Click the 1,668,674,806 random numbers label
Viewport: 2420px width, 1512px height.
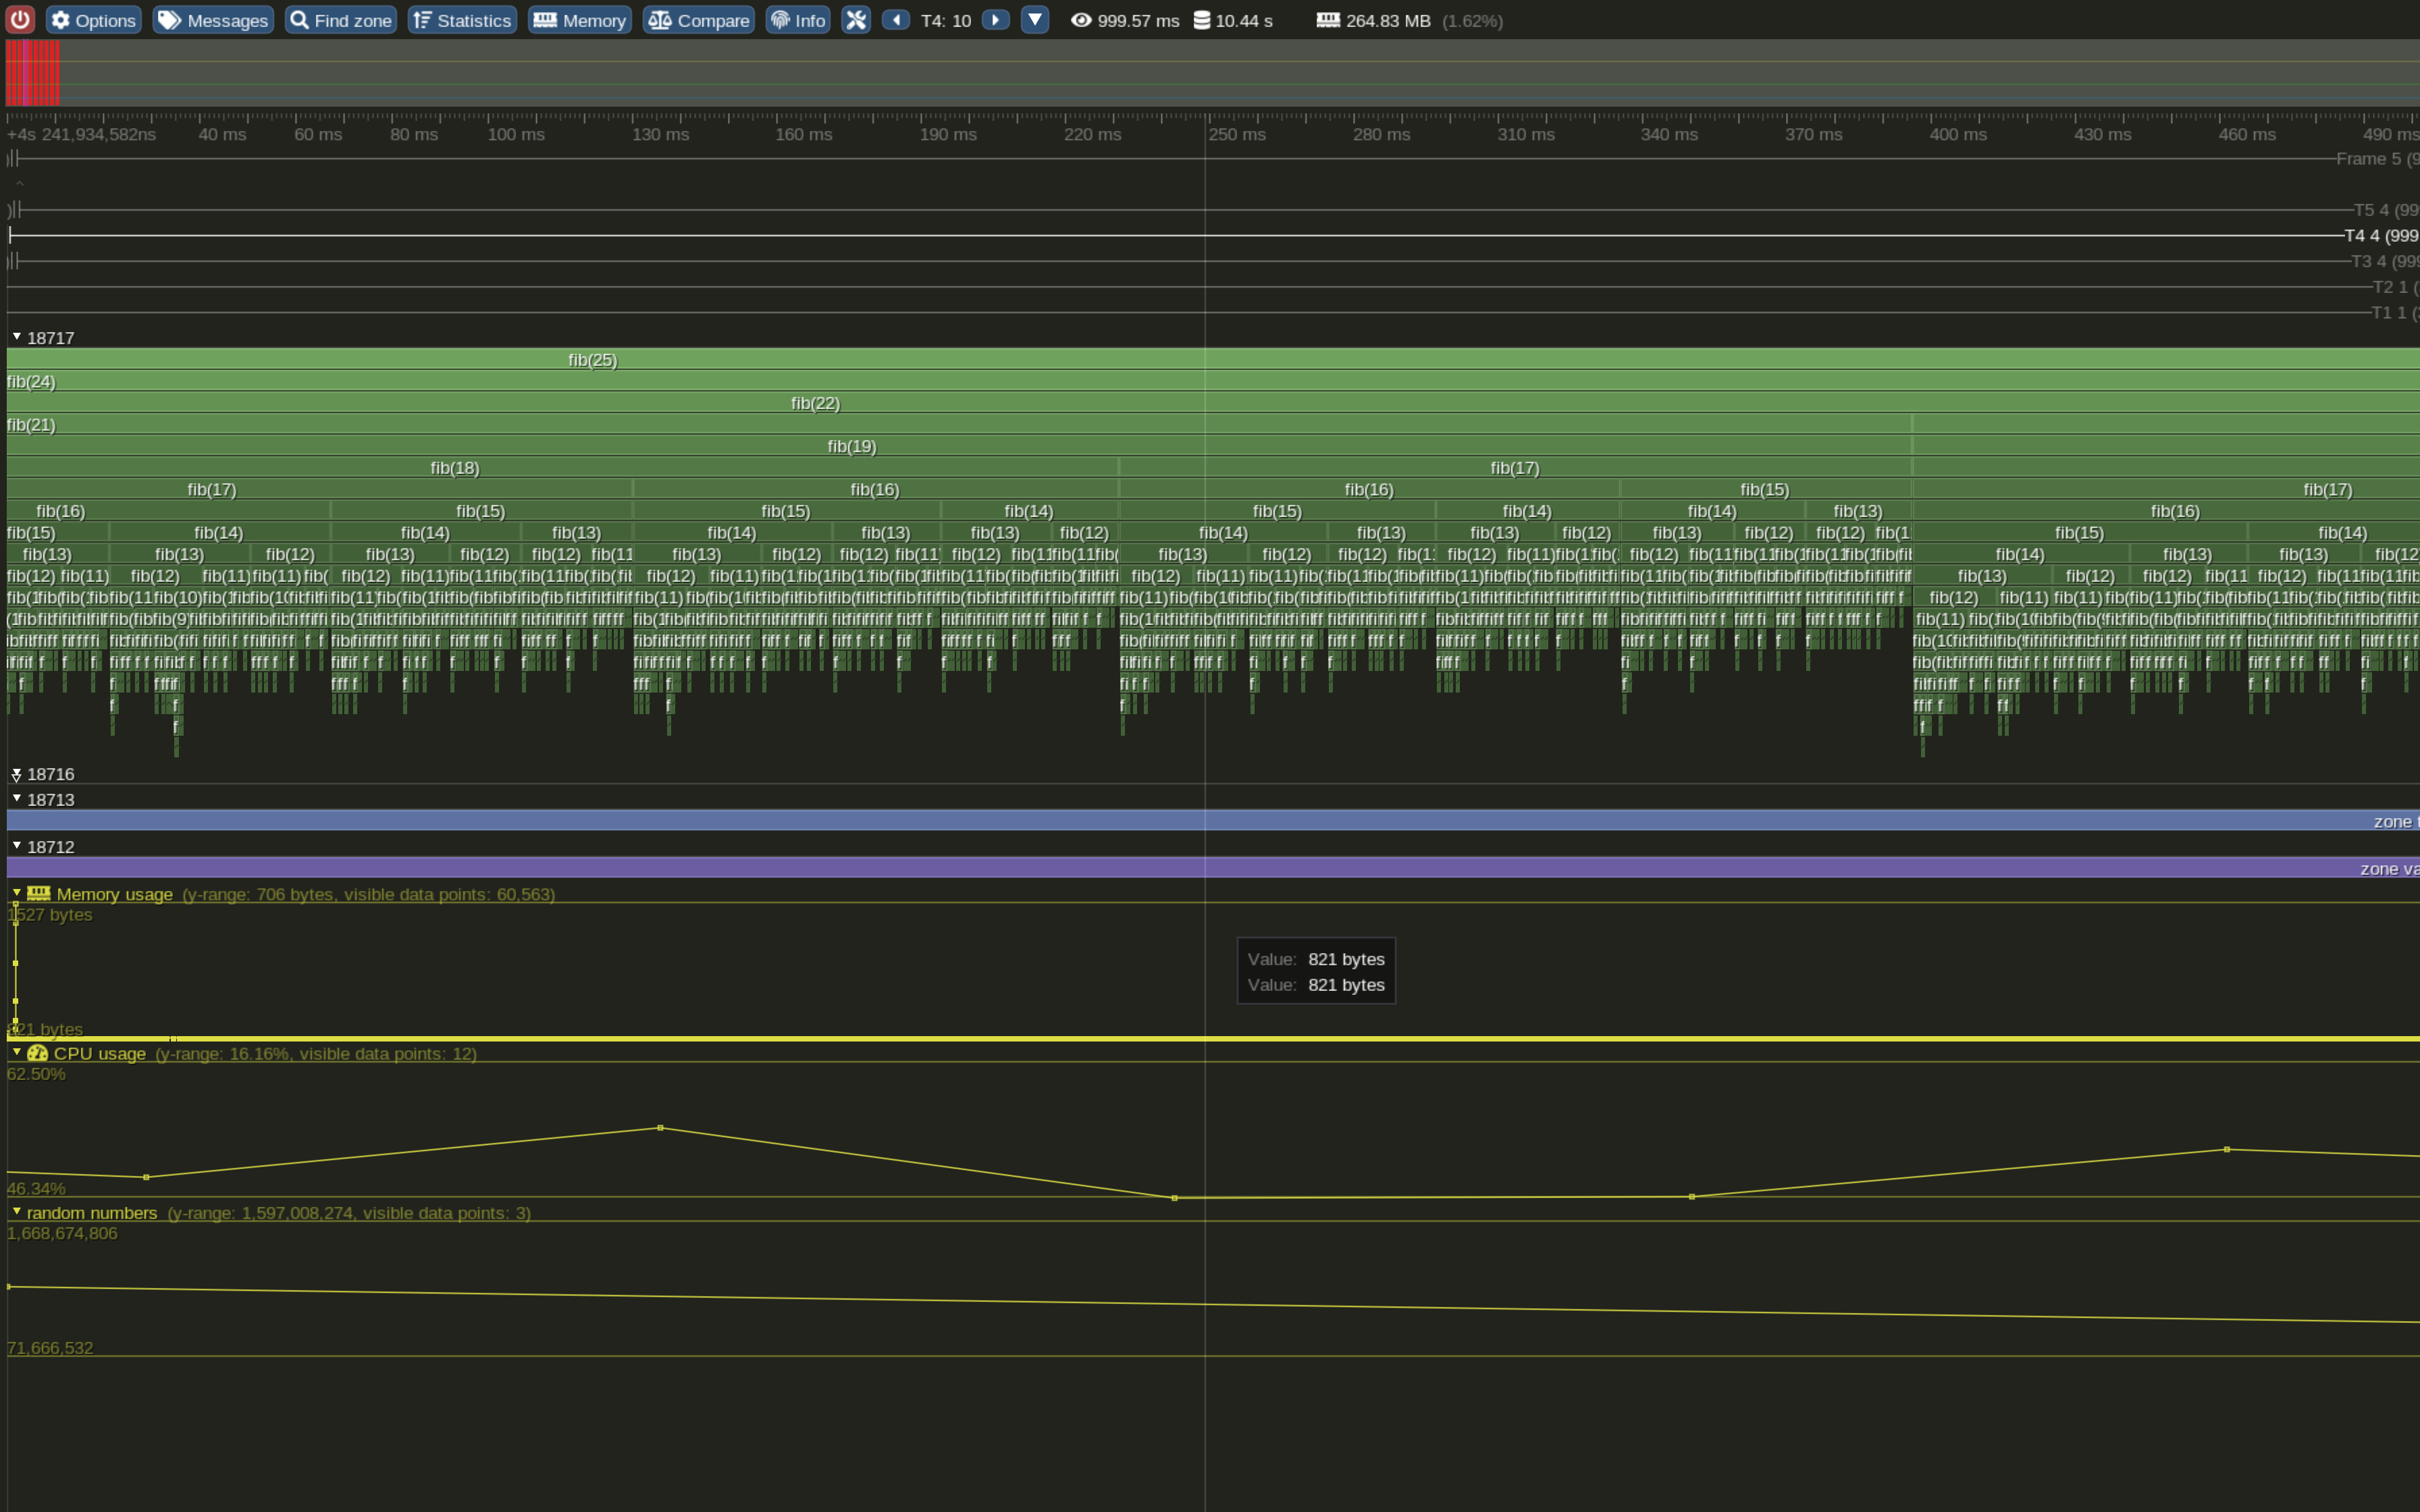[x=62, y=1234]
